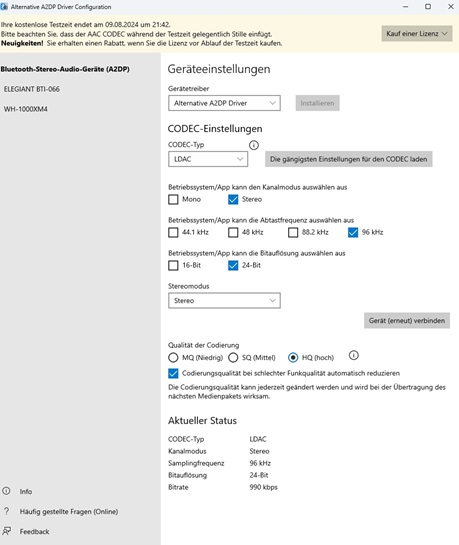Click the Bitauflösung 24-Bit status value
The width and height of the screenshot is (459, 545).
pyautogui.click(x=259, y=475)
